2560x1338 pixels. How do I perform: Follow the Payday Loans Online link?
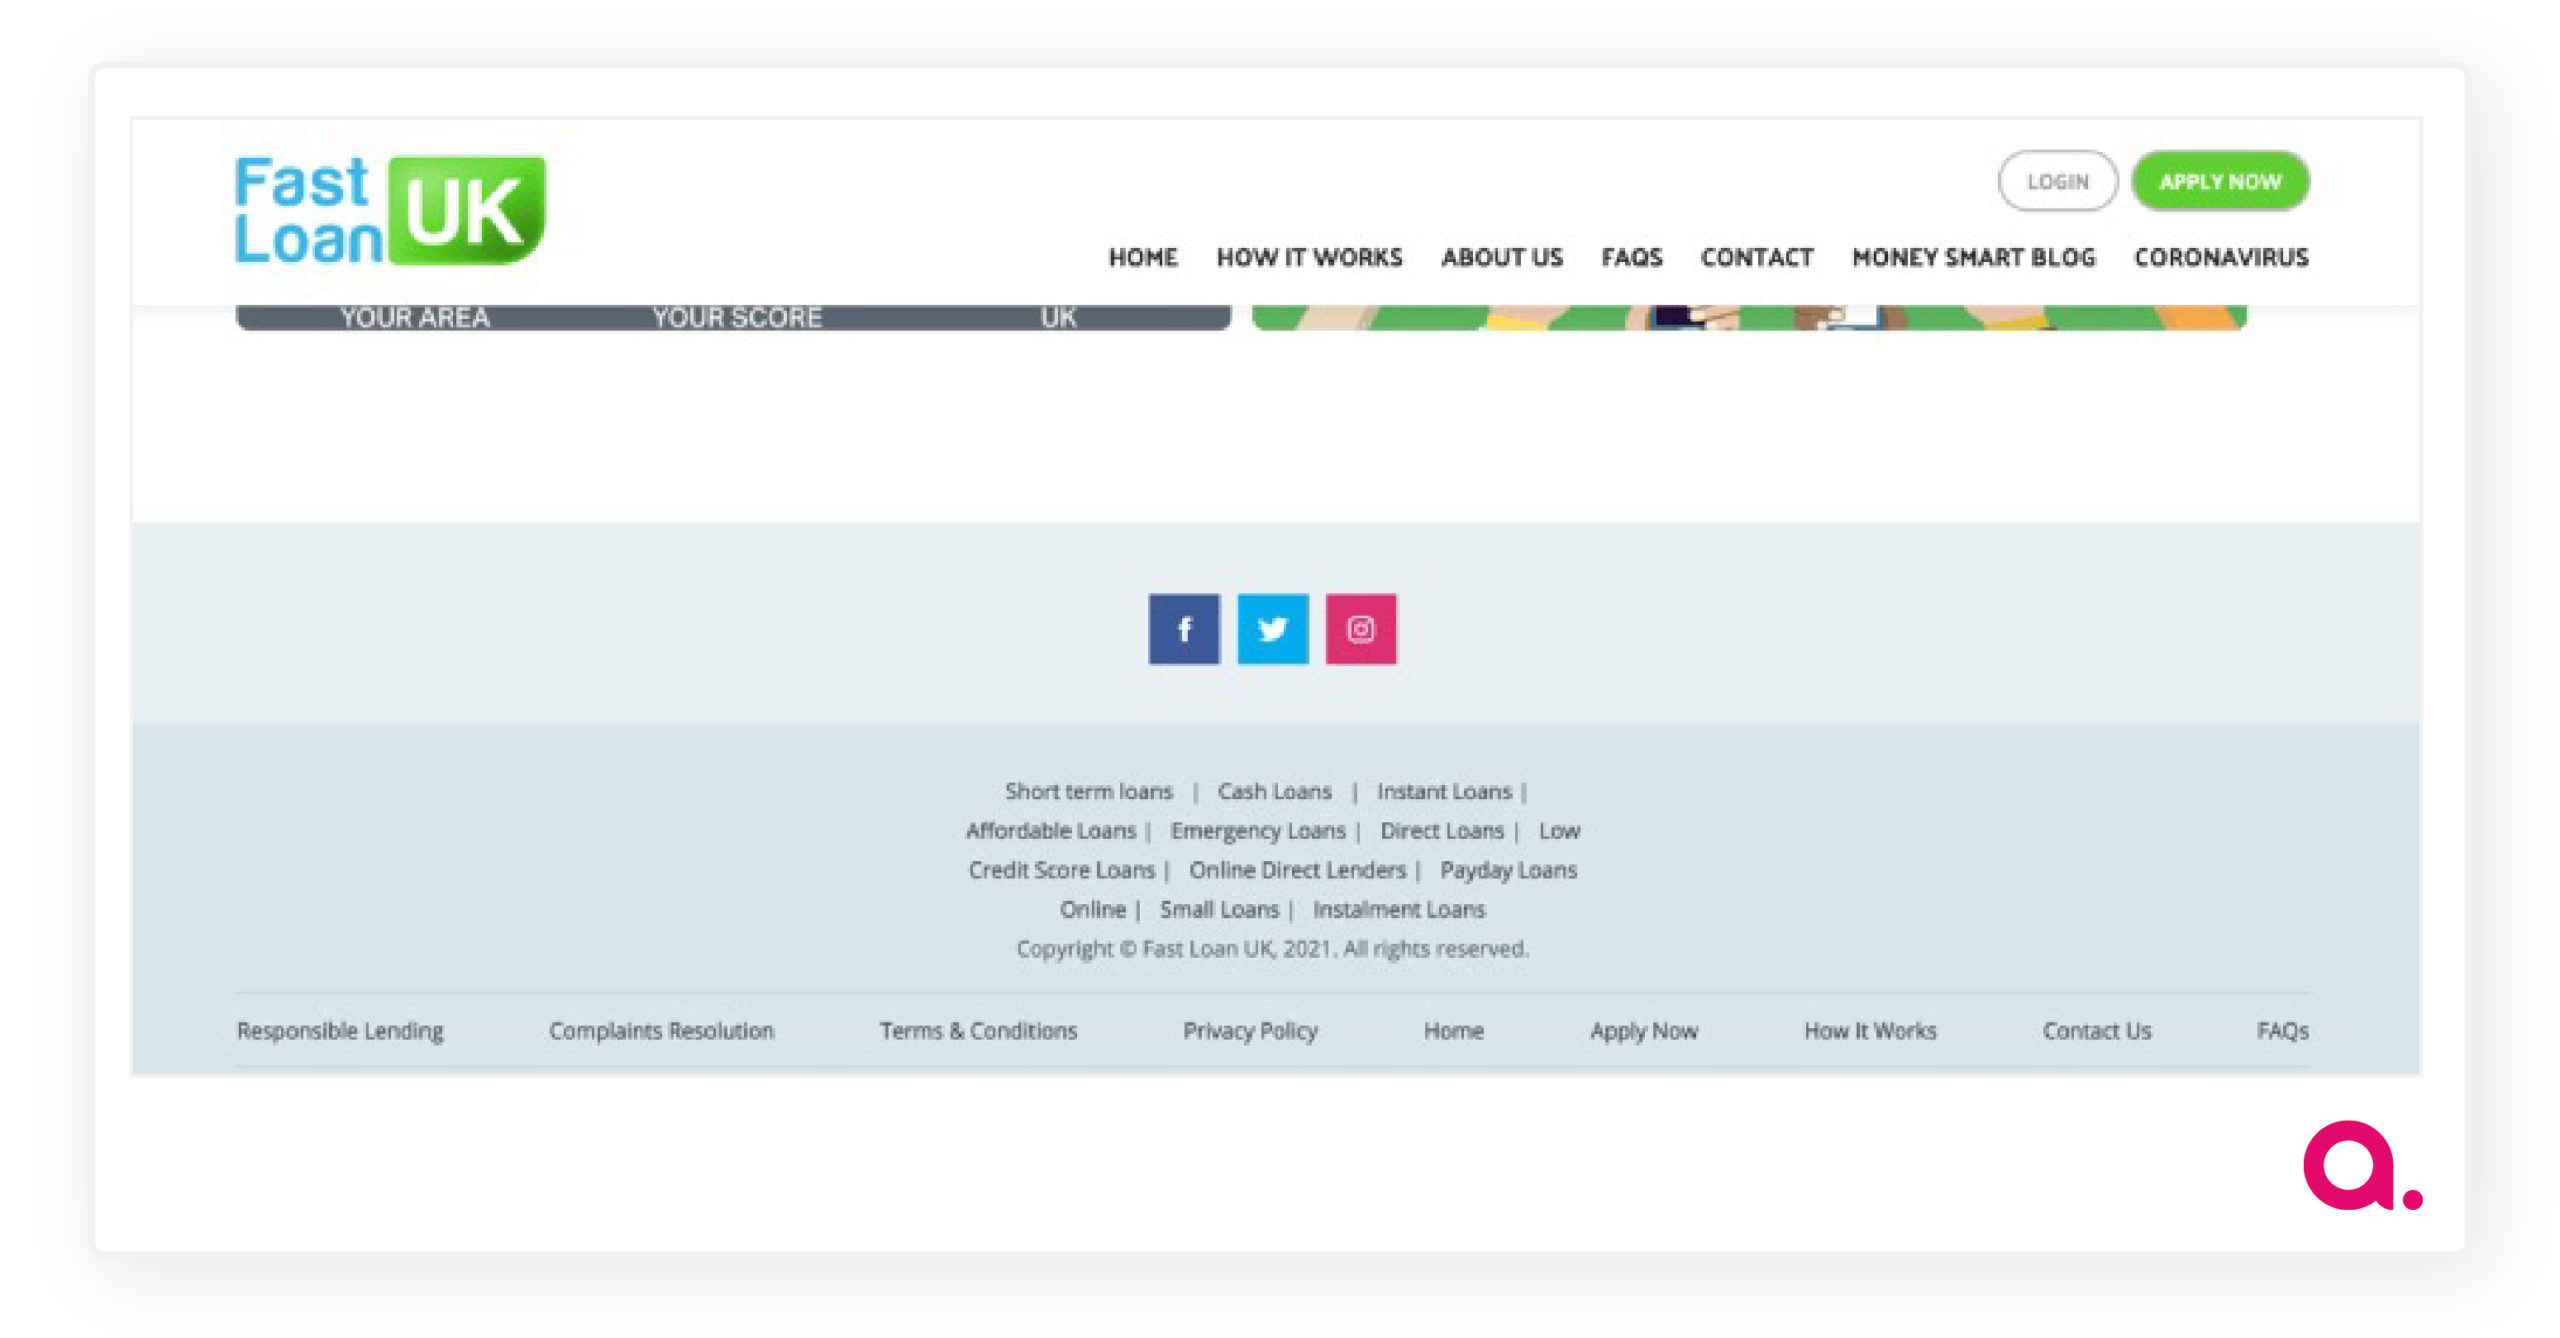coord(1508,870)
